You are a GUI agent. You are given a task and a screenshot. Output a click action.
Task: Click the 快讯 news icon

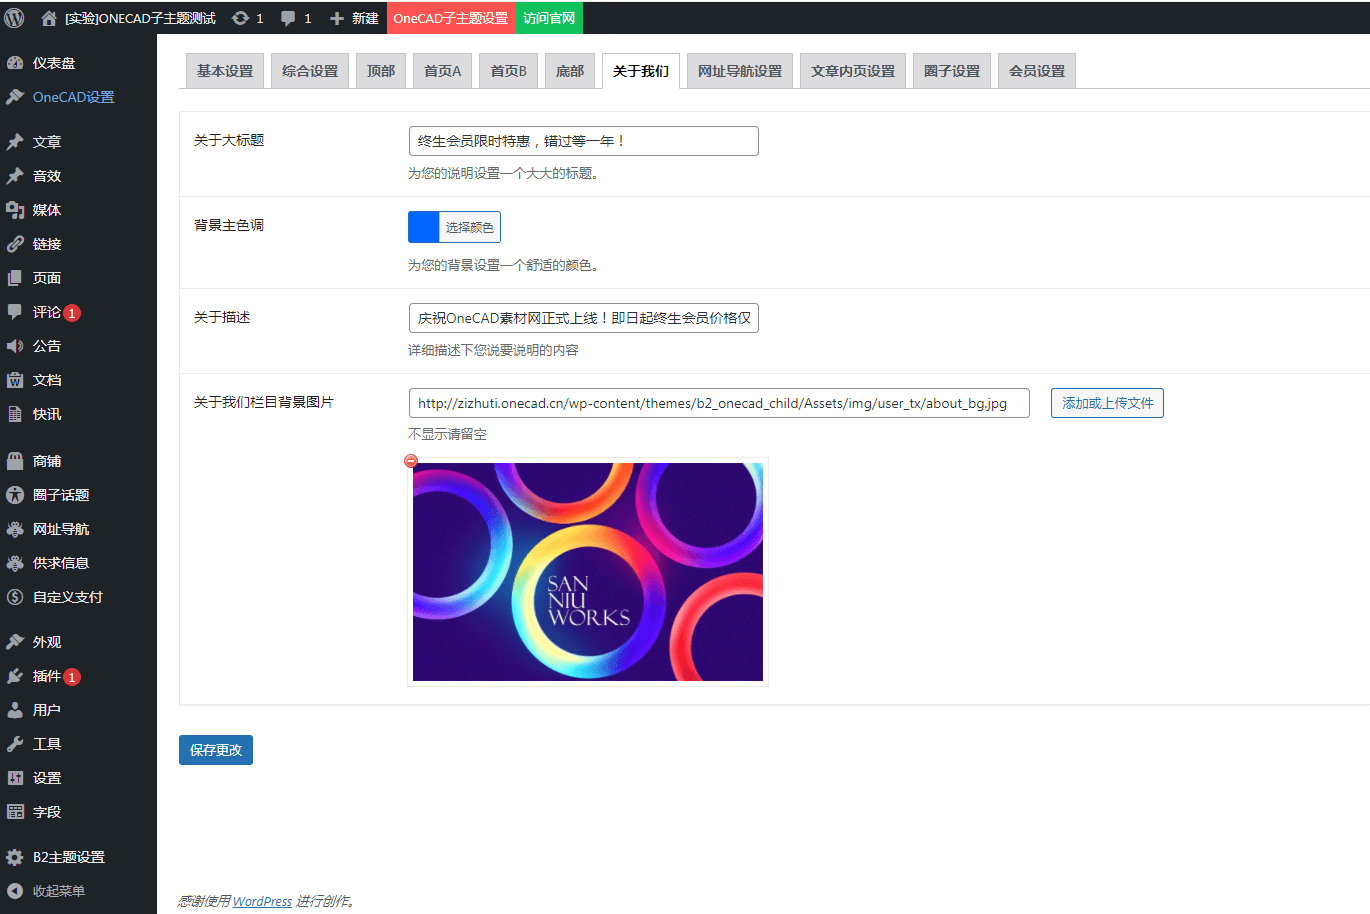tap(15, 414)
